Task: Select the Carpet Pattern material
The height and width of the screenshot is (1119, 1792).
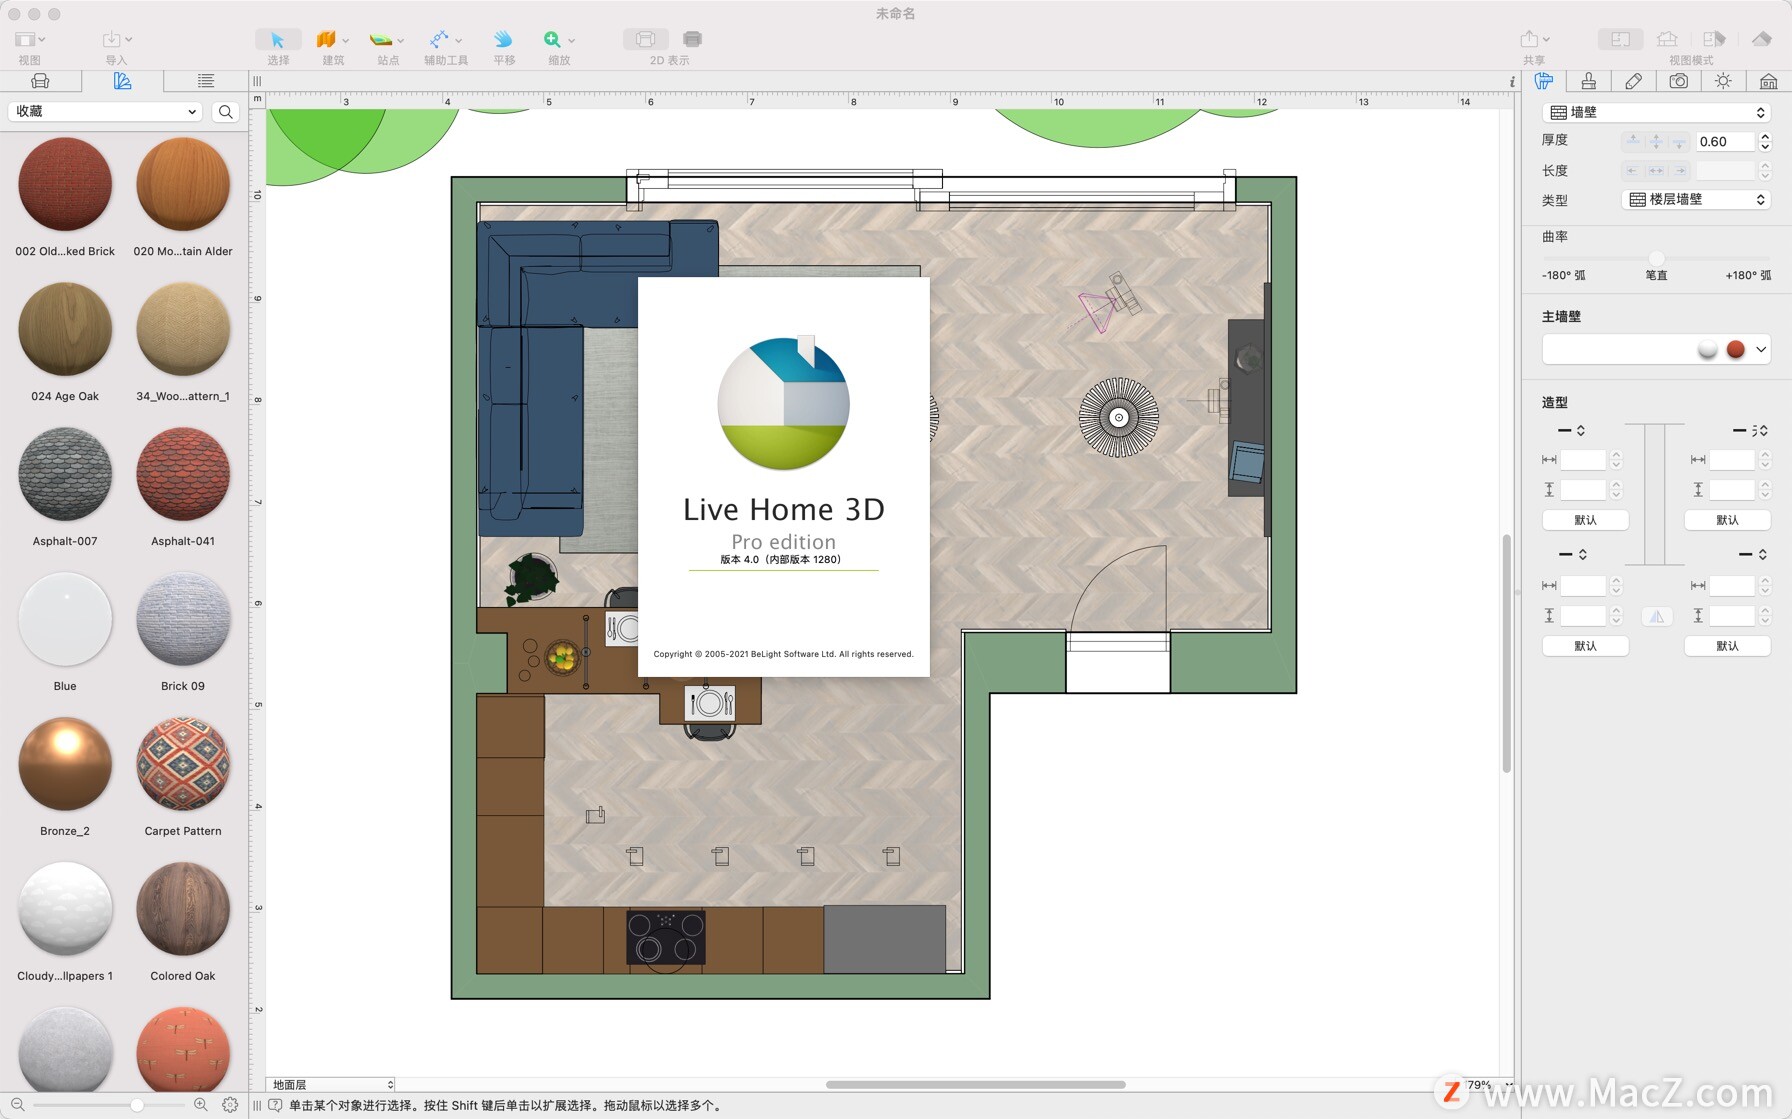Action: [183, 765]
